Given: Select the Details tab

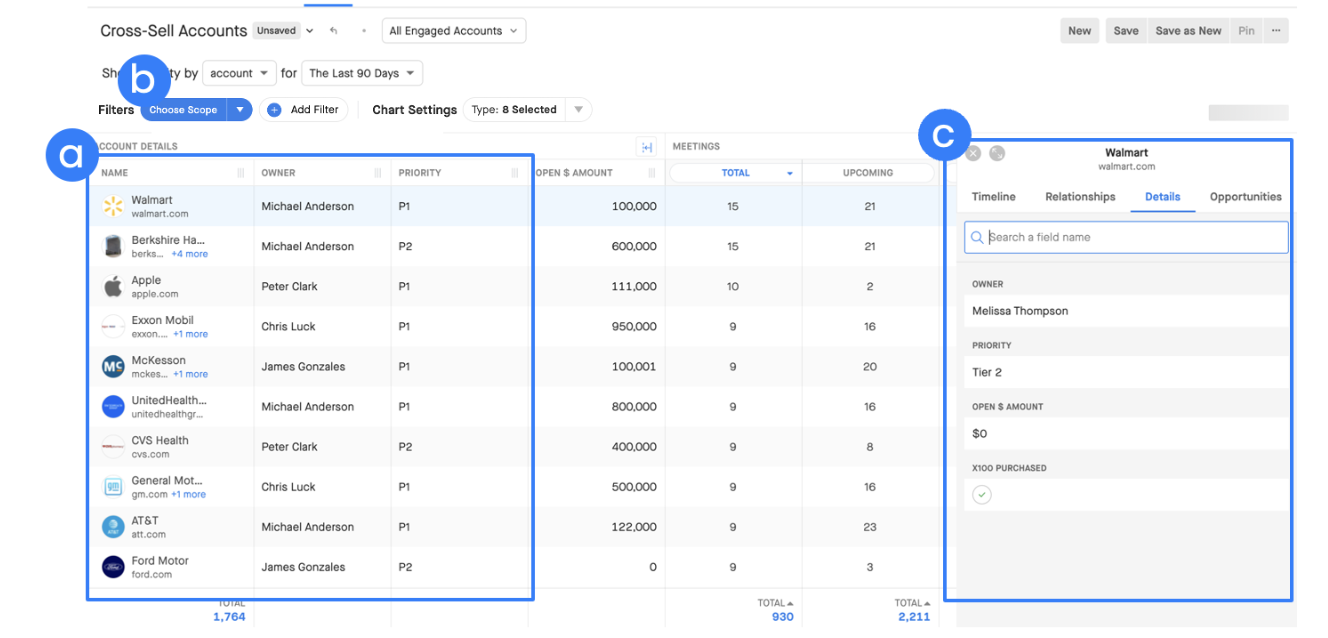Looking at the screenshot, I should [1163, 197].
